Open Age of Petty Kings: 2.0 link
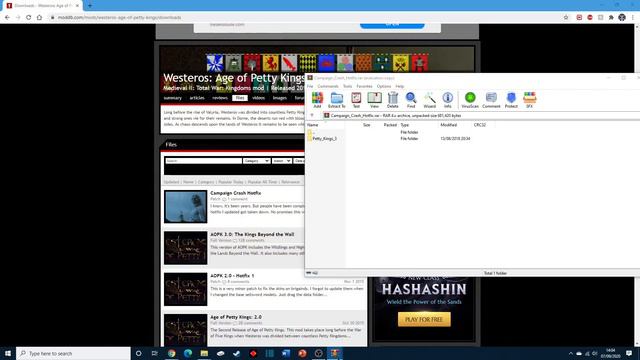Image resolution: width=640 pixels, height=360 pixels. click(x=236, y=317)
